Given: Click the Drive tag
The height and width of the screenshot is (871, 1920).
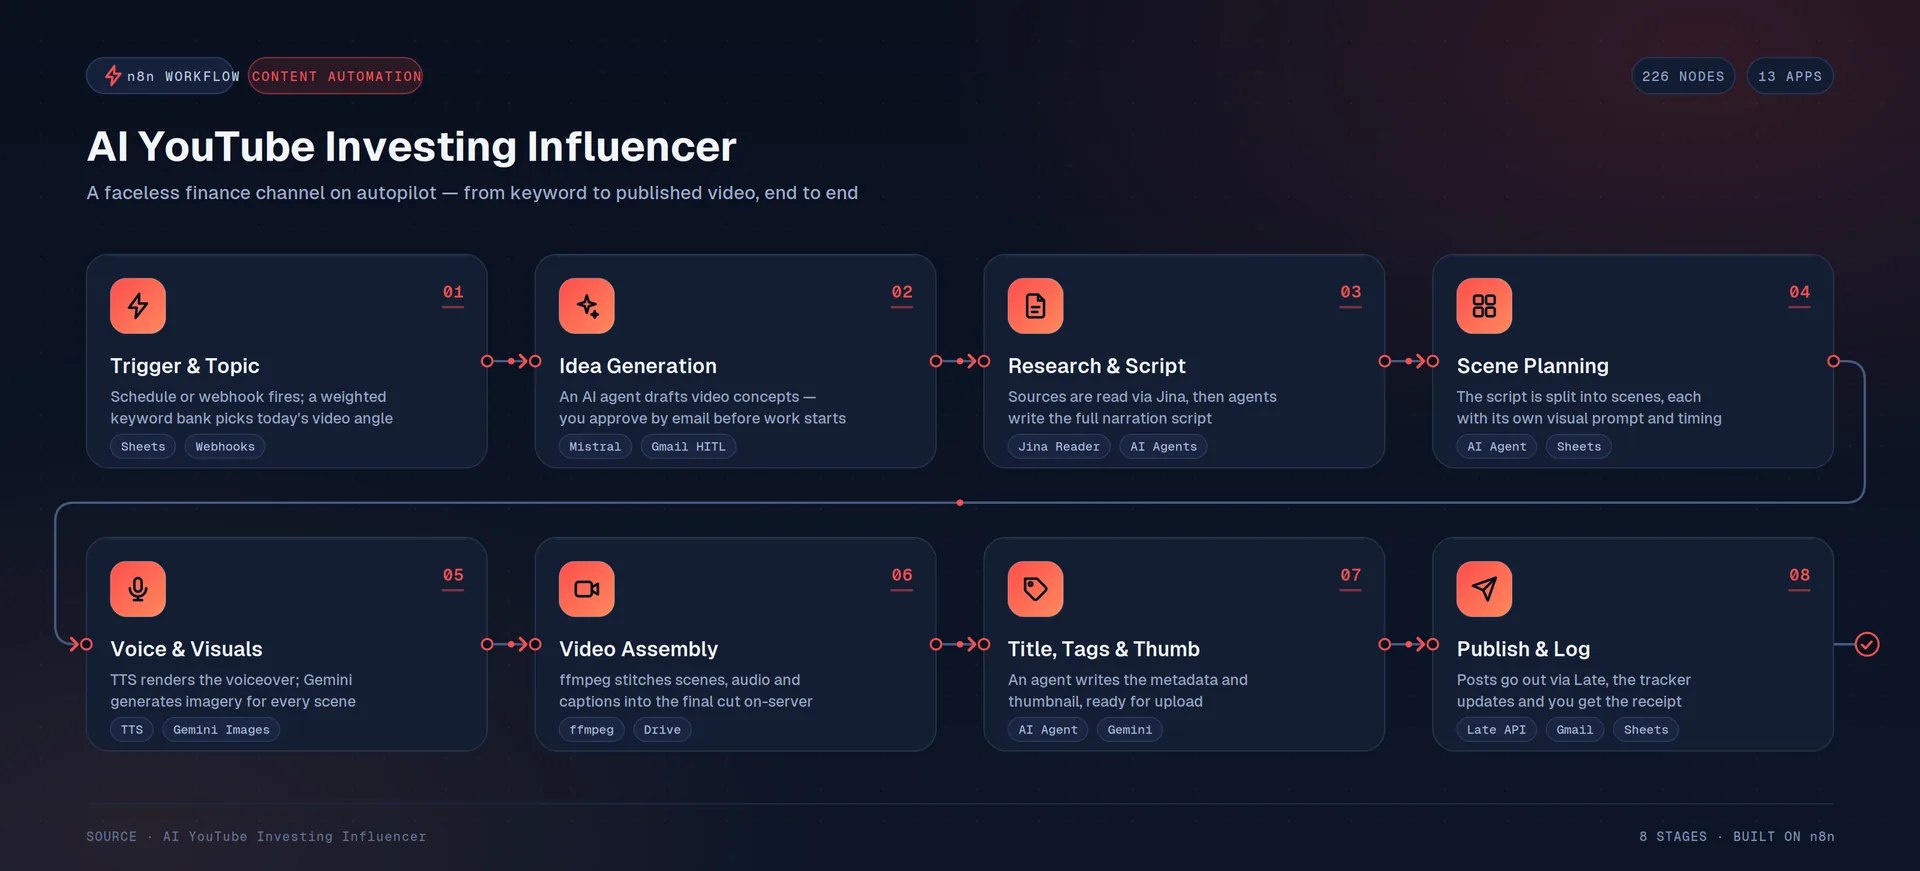Looking at the screenshot, I should (x=662, y=730).
